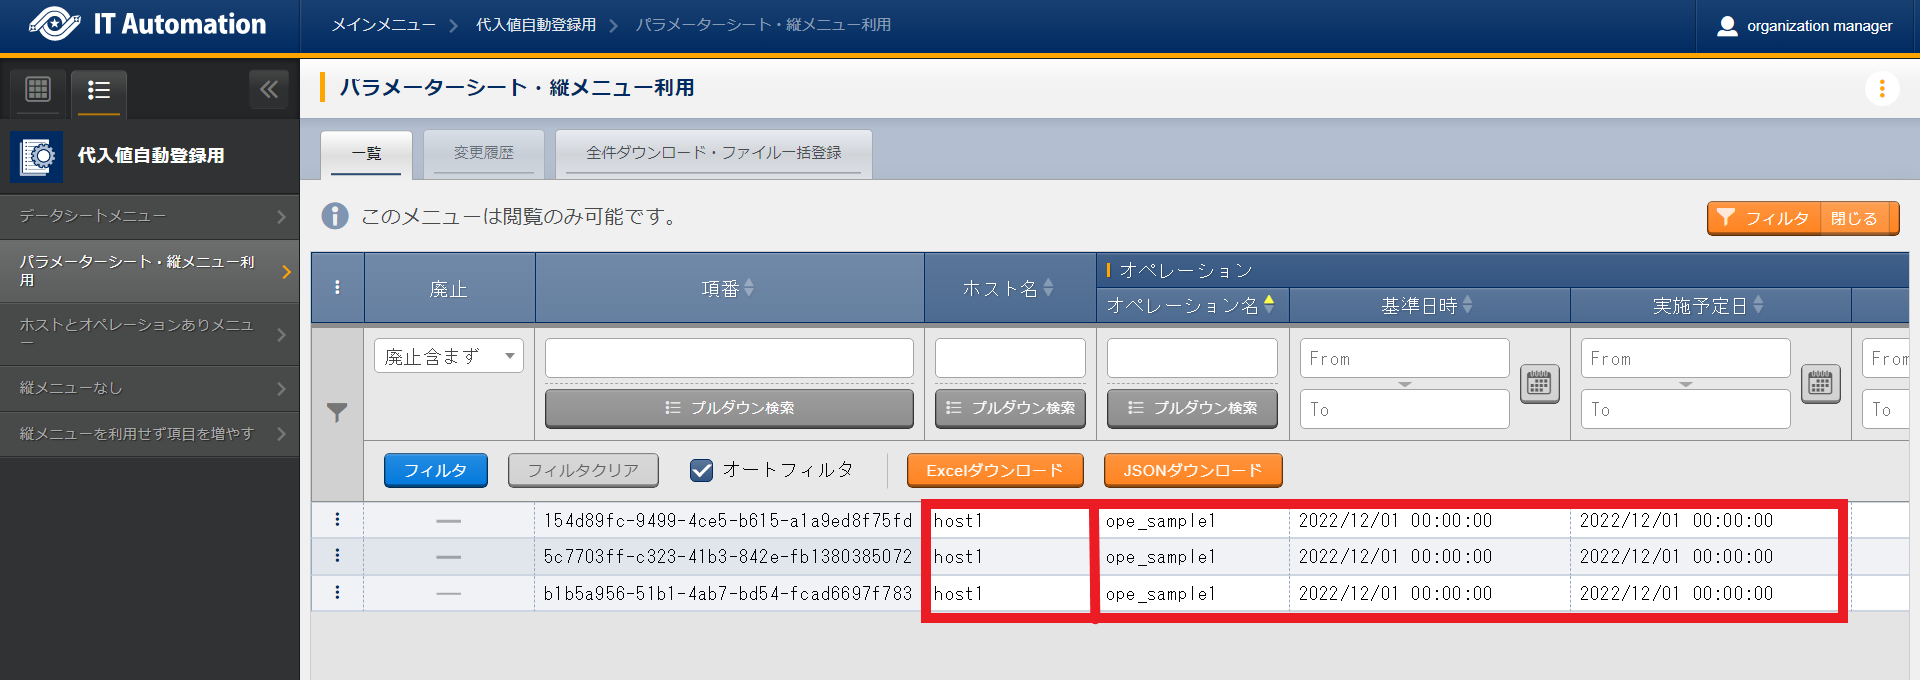Sort table by 項番 column
The width and height of the screenshot is (1920, 680).
748,288
